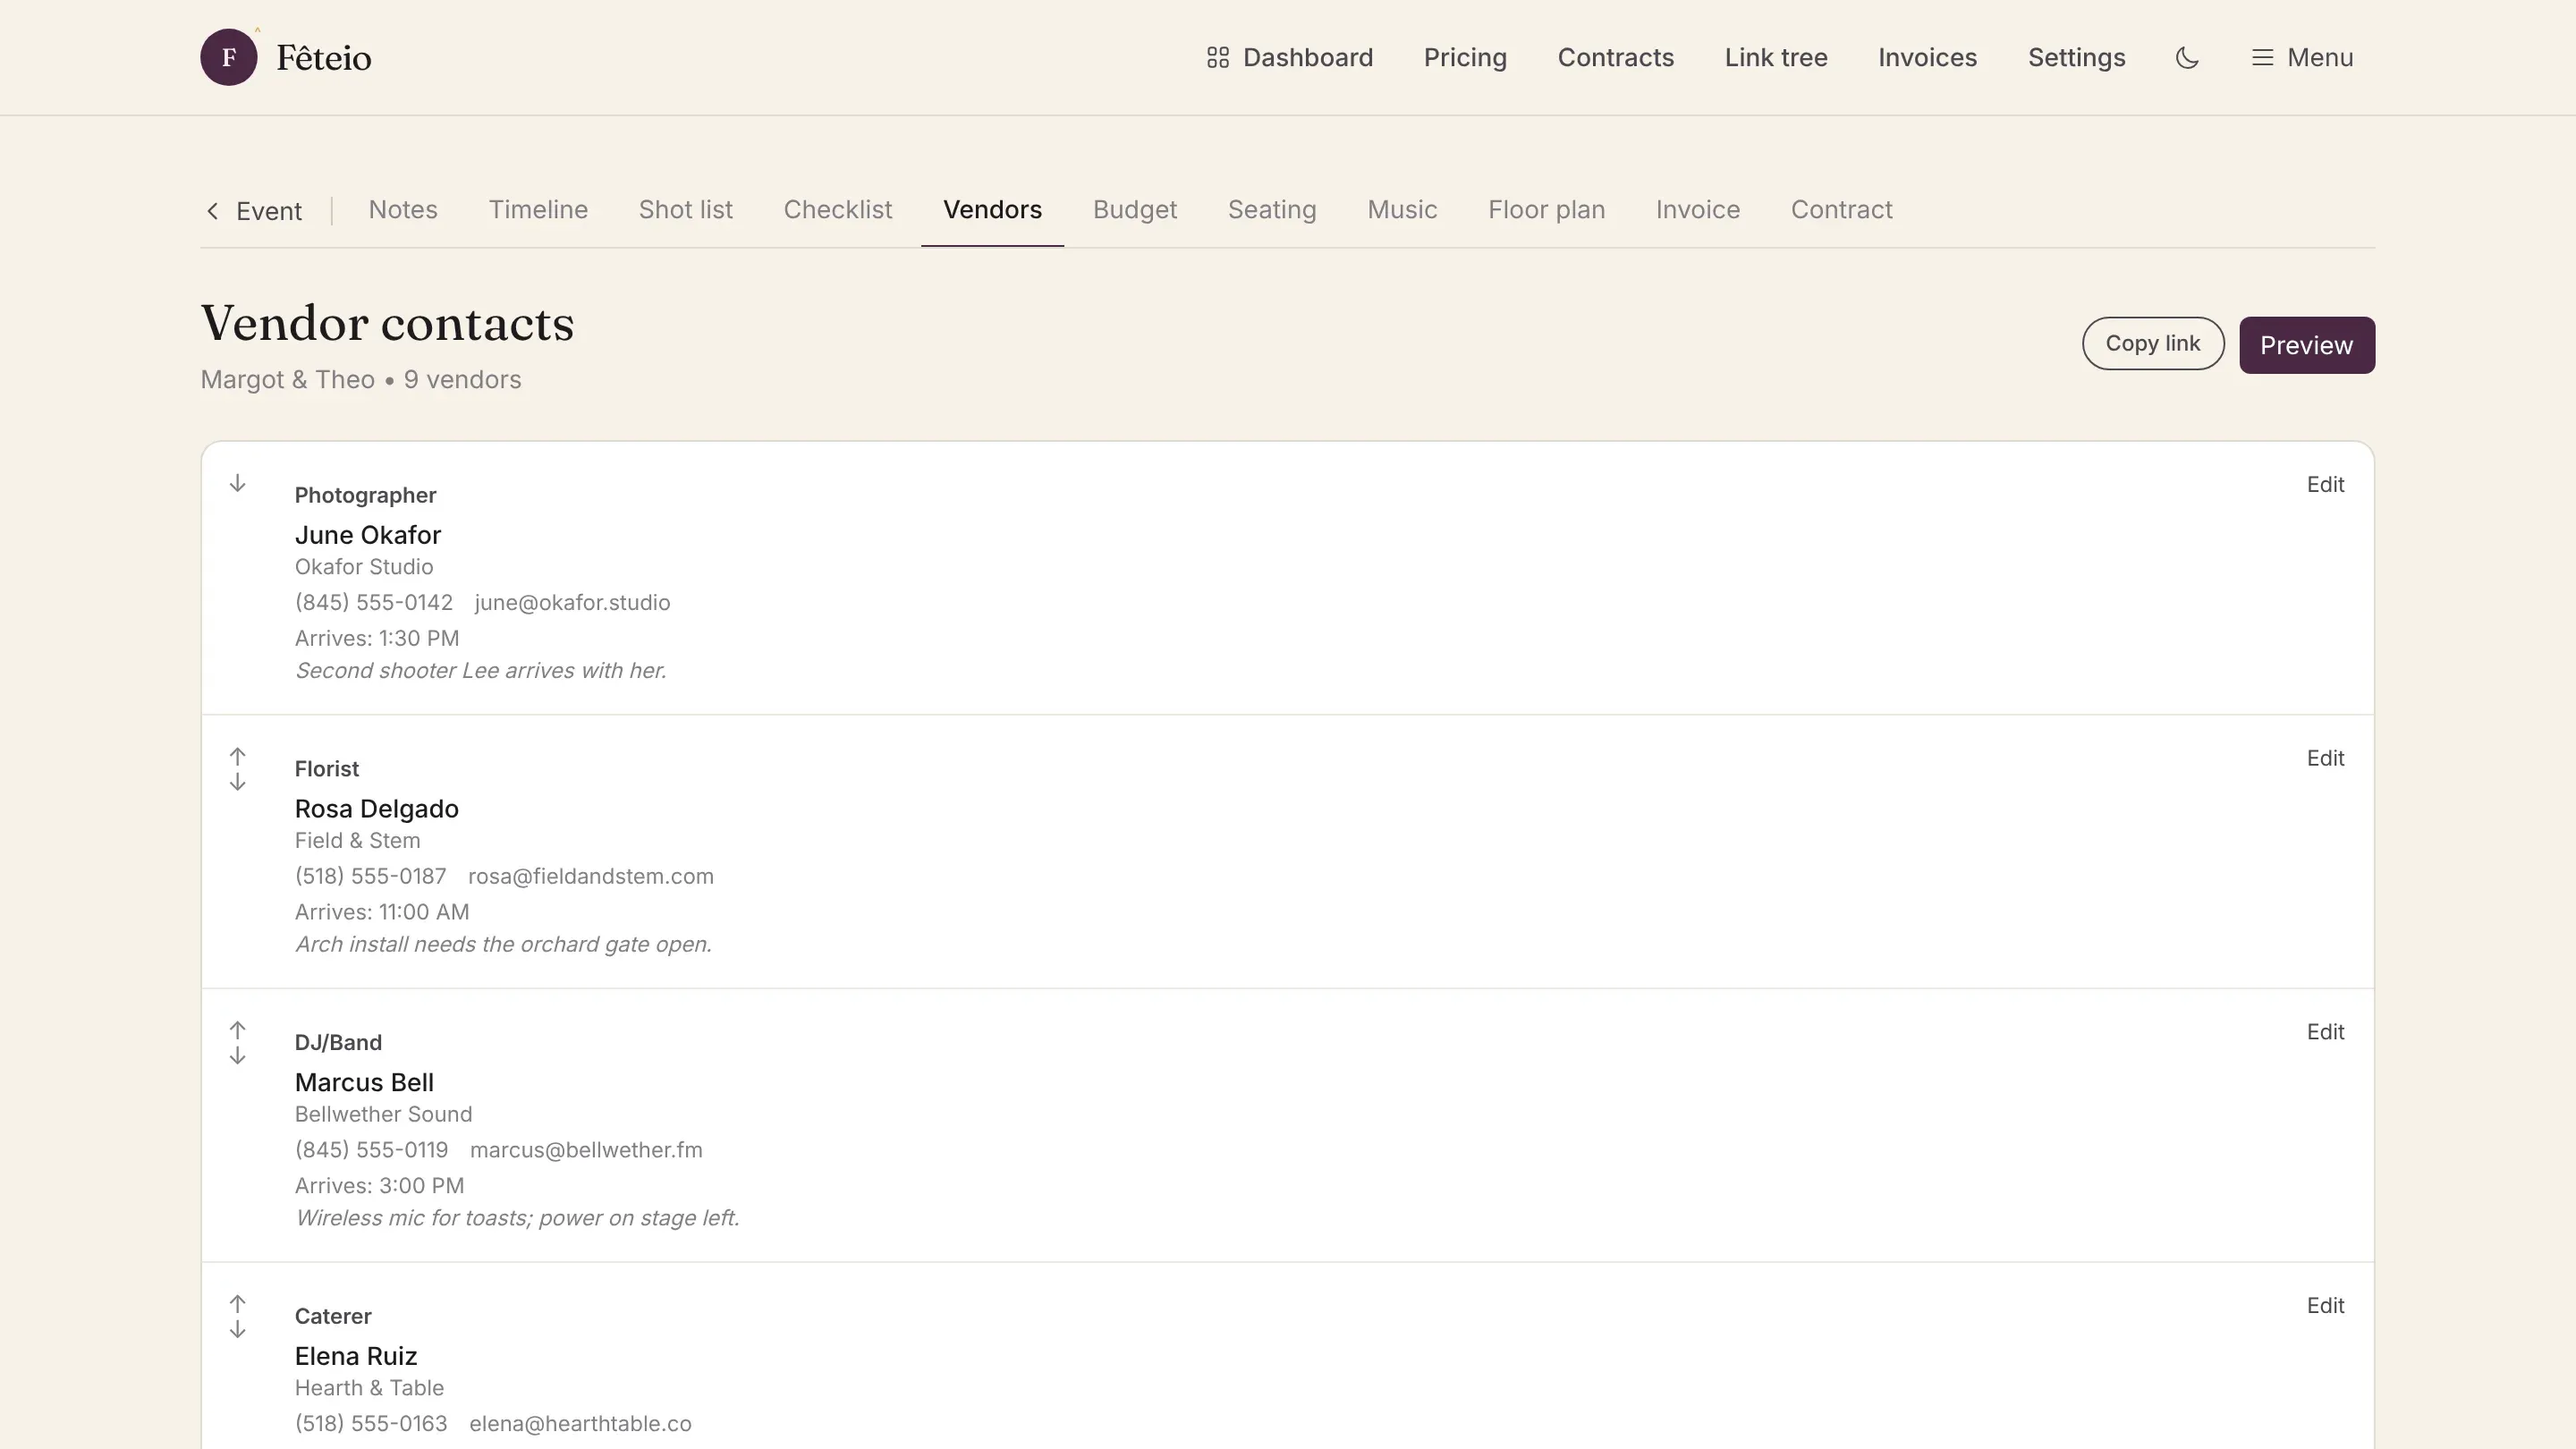Move Photographer June Okafor down
Screen dimensions: 2576x1449
point(237,483)
